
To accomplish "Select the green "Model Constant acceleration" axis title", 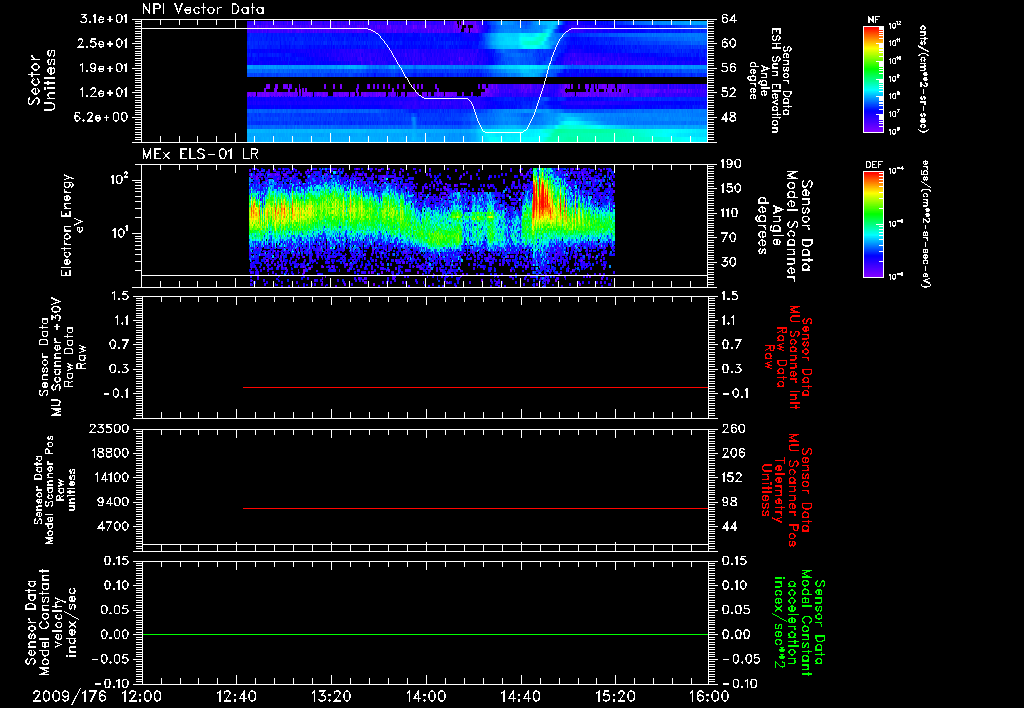I will (x=799, y=622).
